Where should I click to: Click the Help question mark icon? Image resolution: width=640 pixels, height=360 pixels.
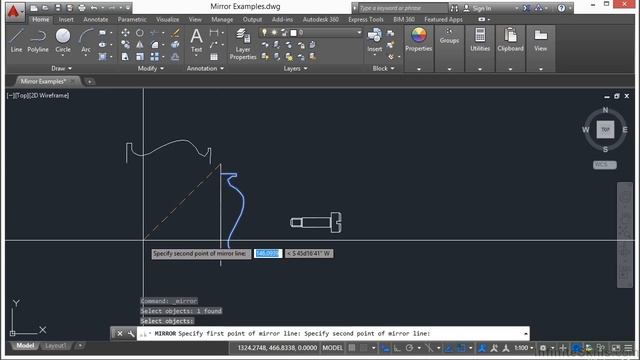point(561,8)
